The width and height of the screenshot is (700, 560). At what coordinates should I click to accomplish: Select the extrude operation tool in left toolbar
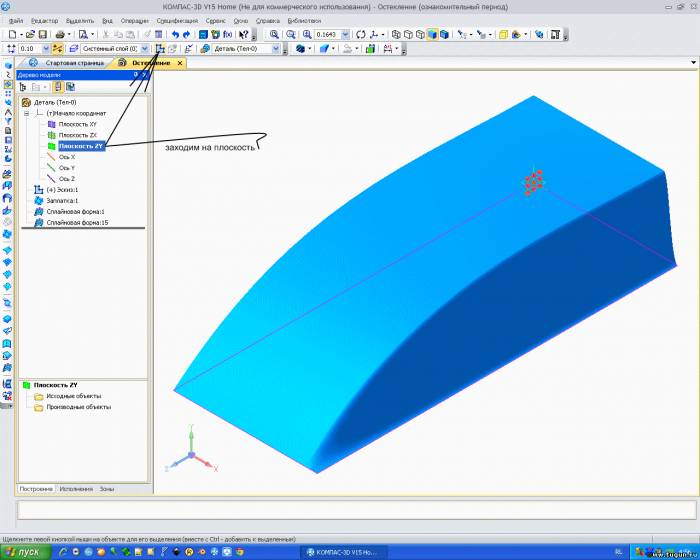click(8, 66)
